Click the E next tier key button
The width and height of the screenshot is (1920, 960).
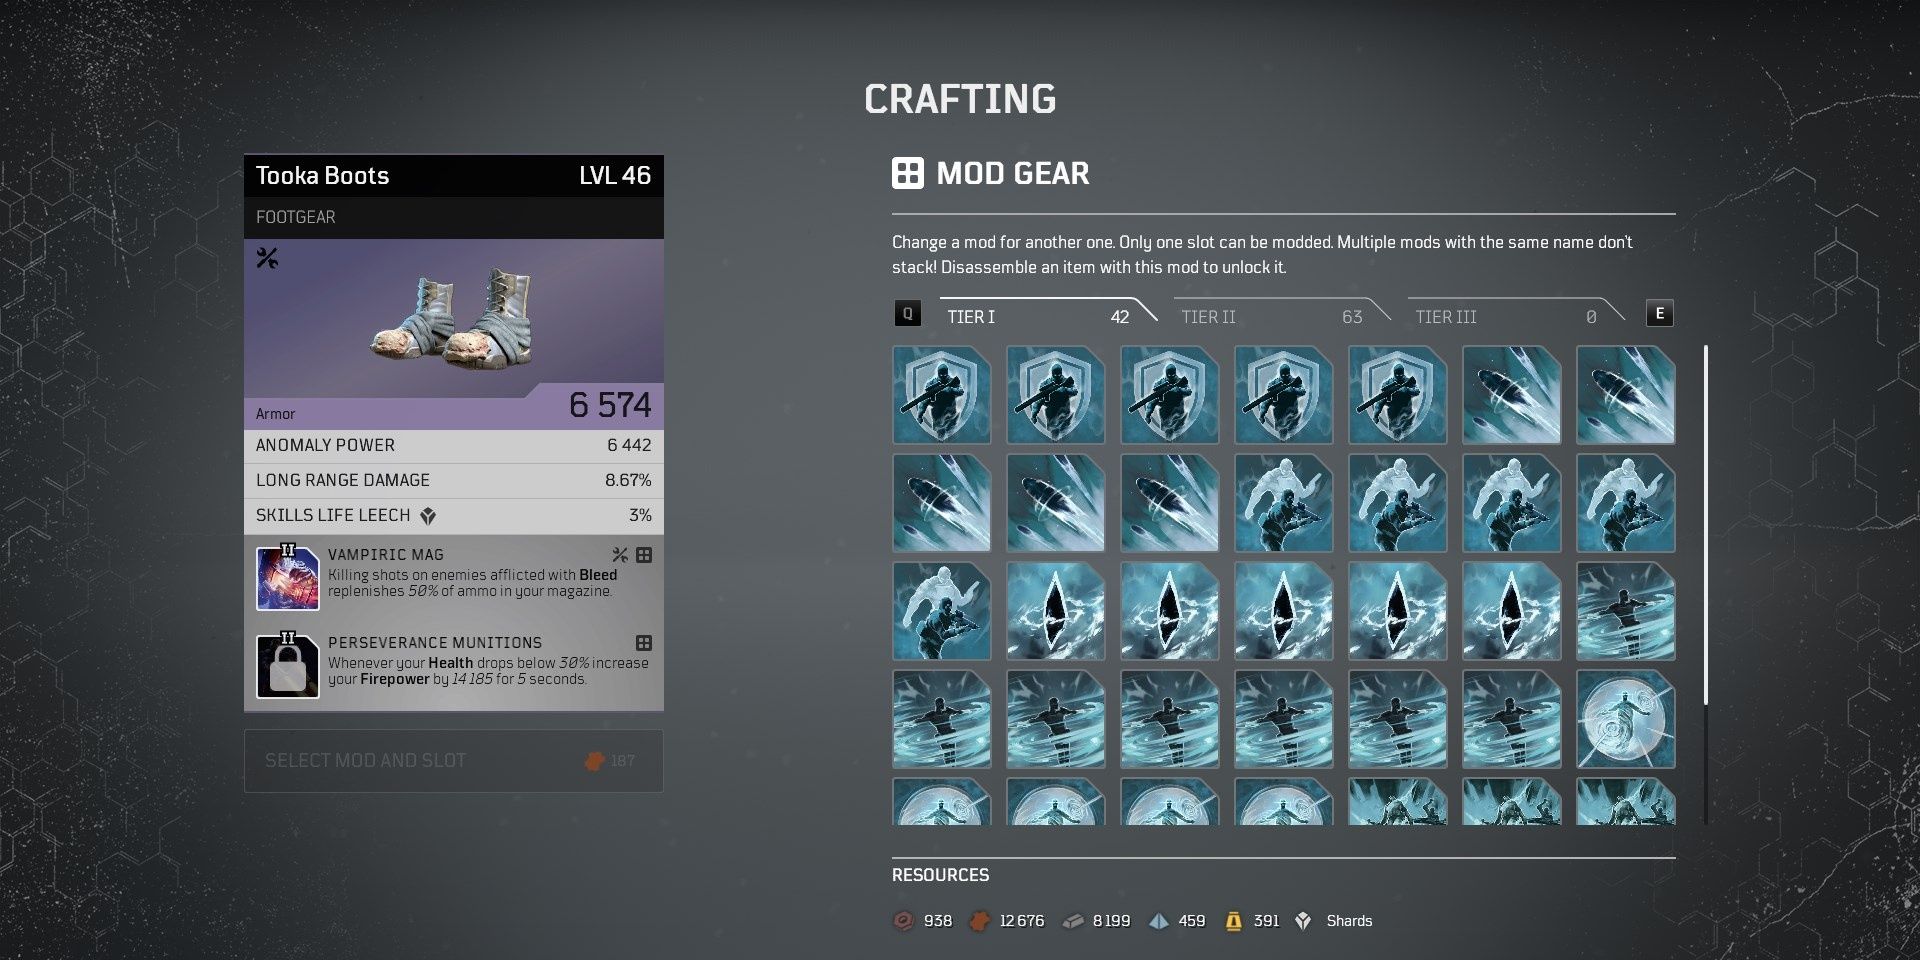[x=1659, y=314]
